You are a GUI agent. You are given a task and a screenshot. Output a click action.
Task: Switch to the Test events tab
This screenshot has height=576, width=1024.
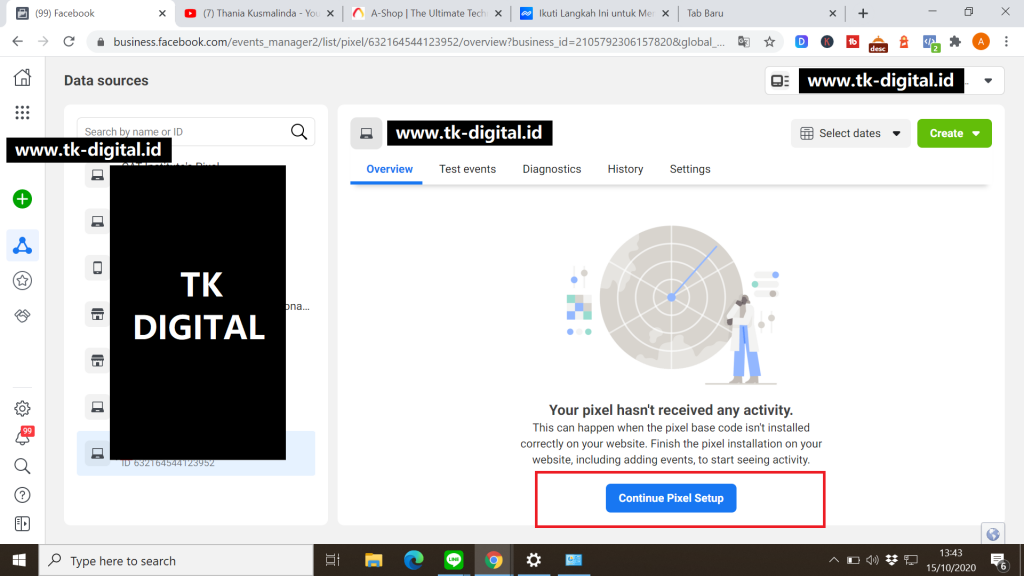467,169
